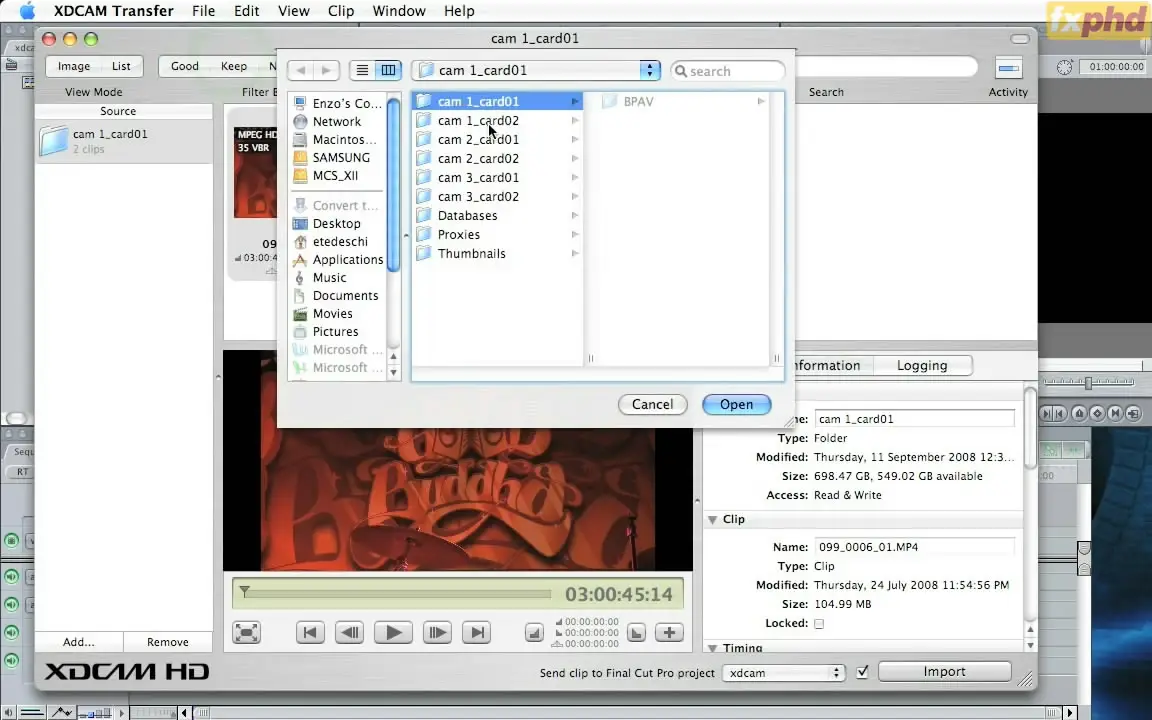1152x720 pixels.
Task: Click the clock icon beside the 01:00:00:00 timecode
Action: pyautogui.click(x=1065, y=67)
